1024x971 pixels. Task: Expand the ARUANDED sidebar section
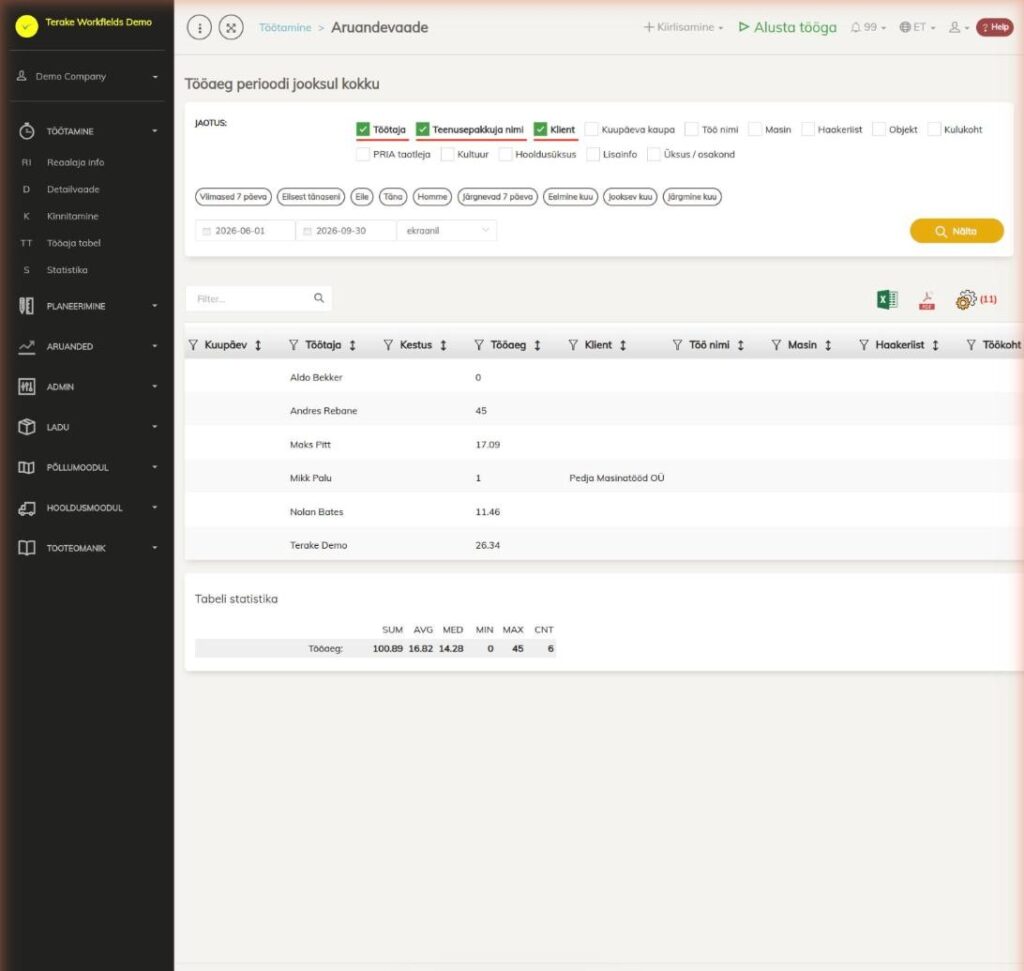tap(87, 347)
